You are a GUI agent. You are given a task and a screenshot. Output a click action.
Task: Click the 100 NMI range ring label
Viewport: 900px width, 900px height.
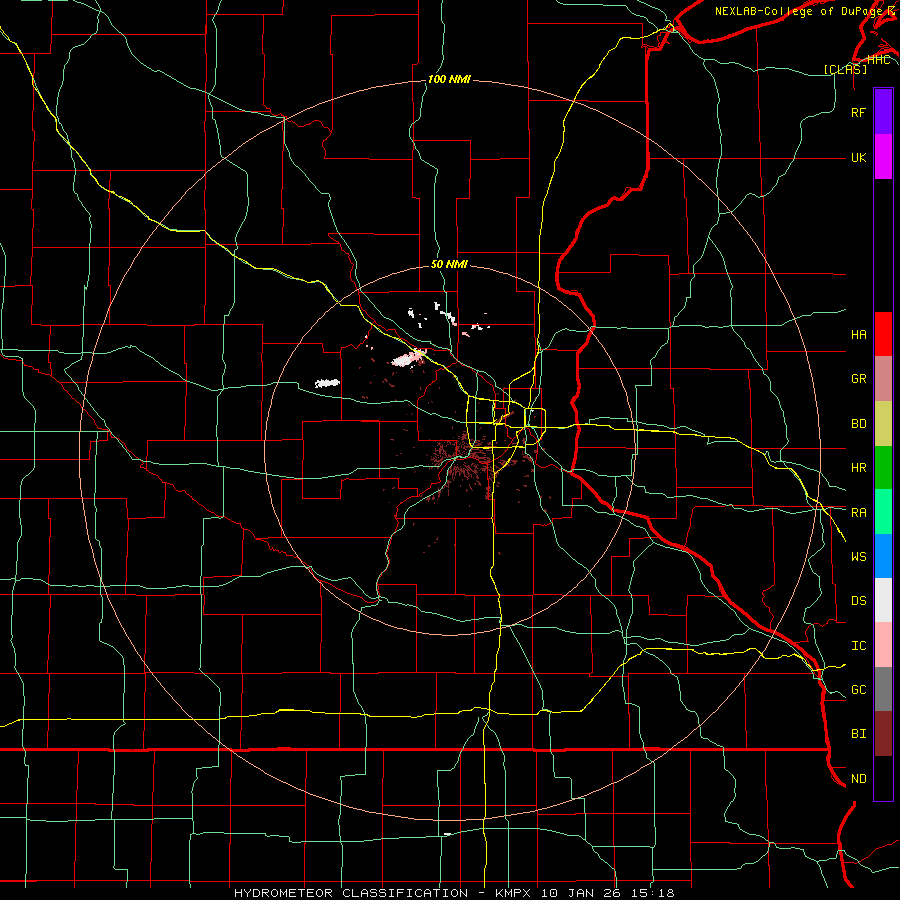click(449, 79)
